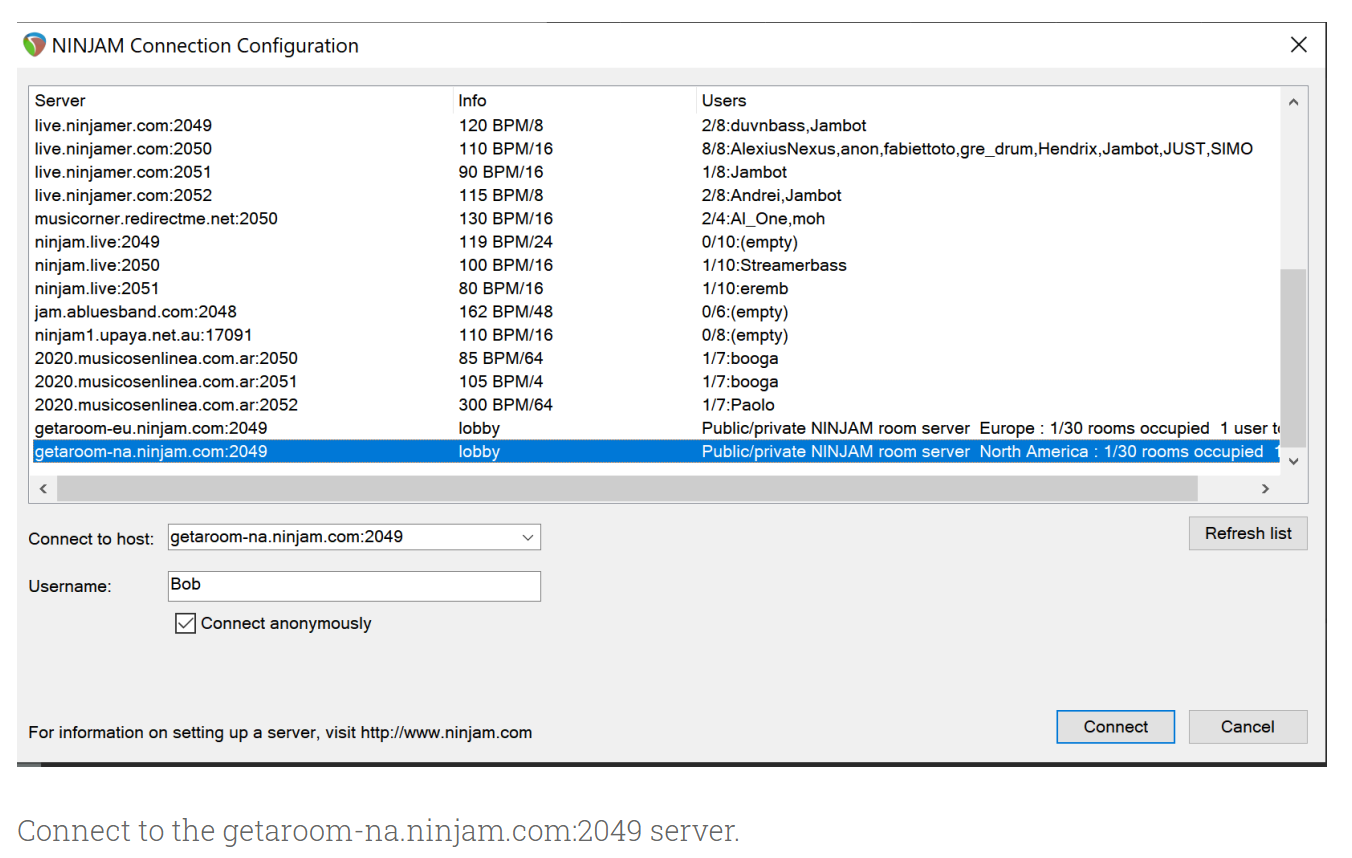Close the NINJAM Connection Configuration dialog

click(1298, 45)
